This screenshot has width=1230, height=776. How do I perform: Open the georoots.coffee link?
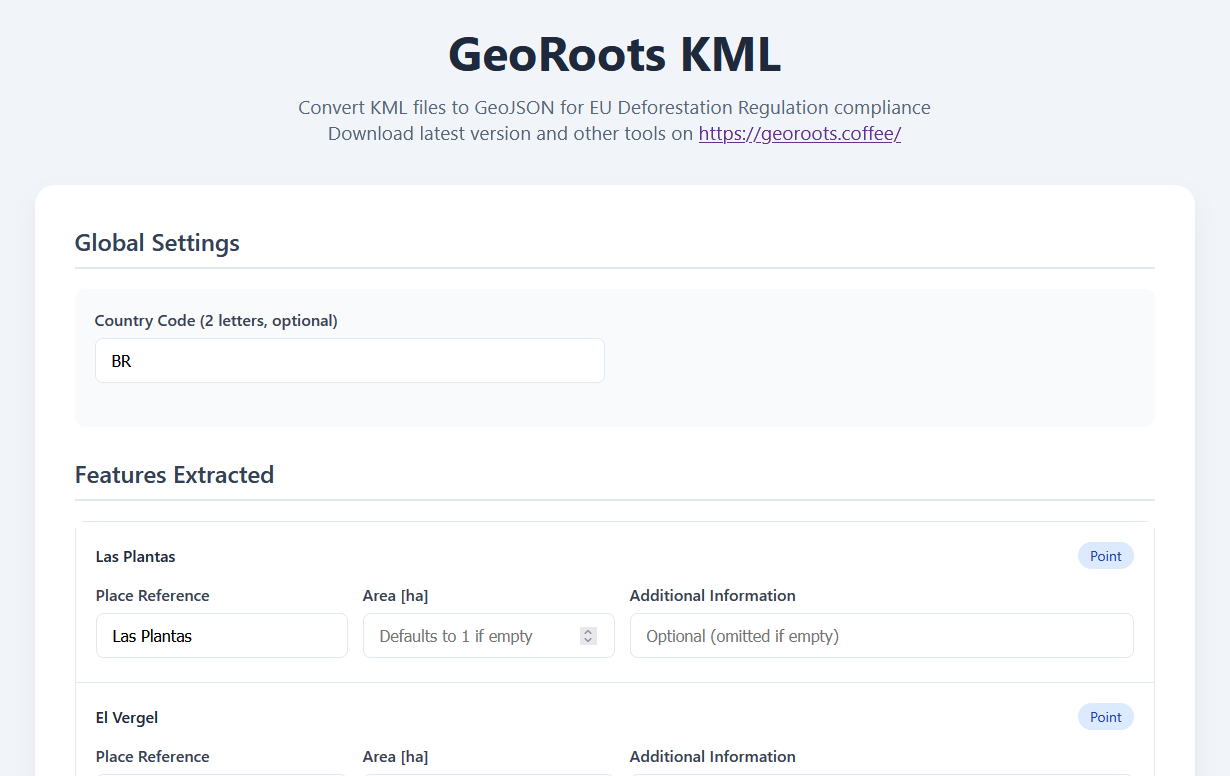[x=799, y=133]
